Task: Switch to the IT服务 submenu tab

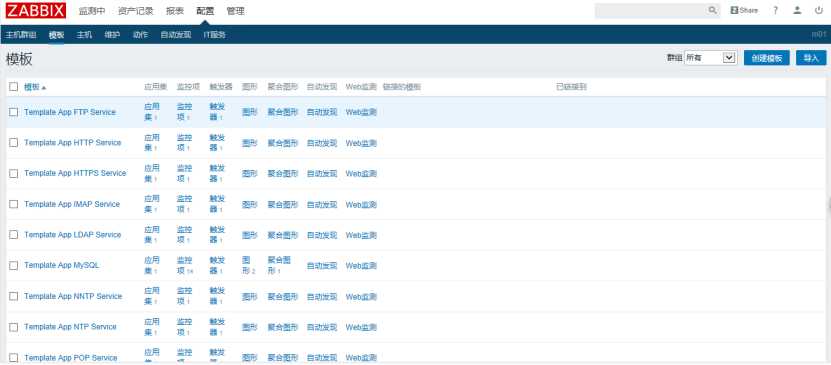Action: pos(215,35)
